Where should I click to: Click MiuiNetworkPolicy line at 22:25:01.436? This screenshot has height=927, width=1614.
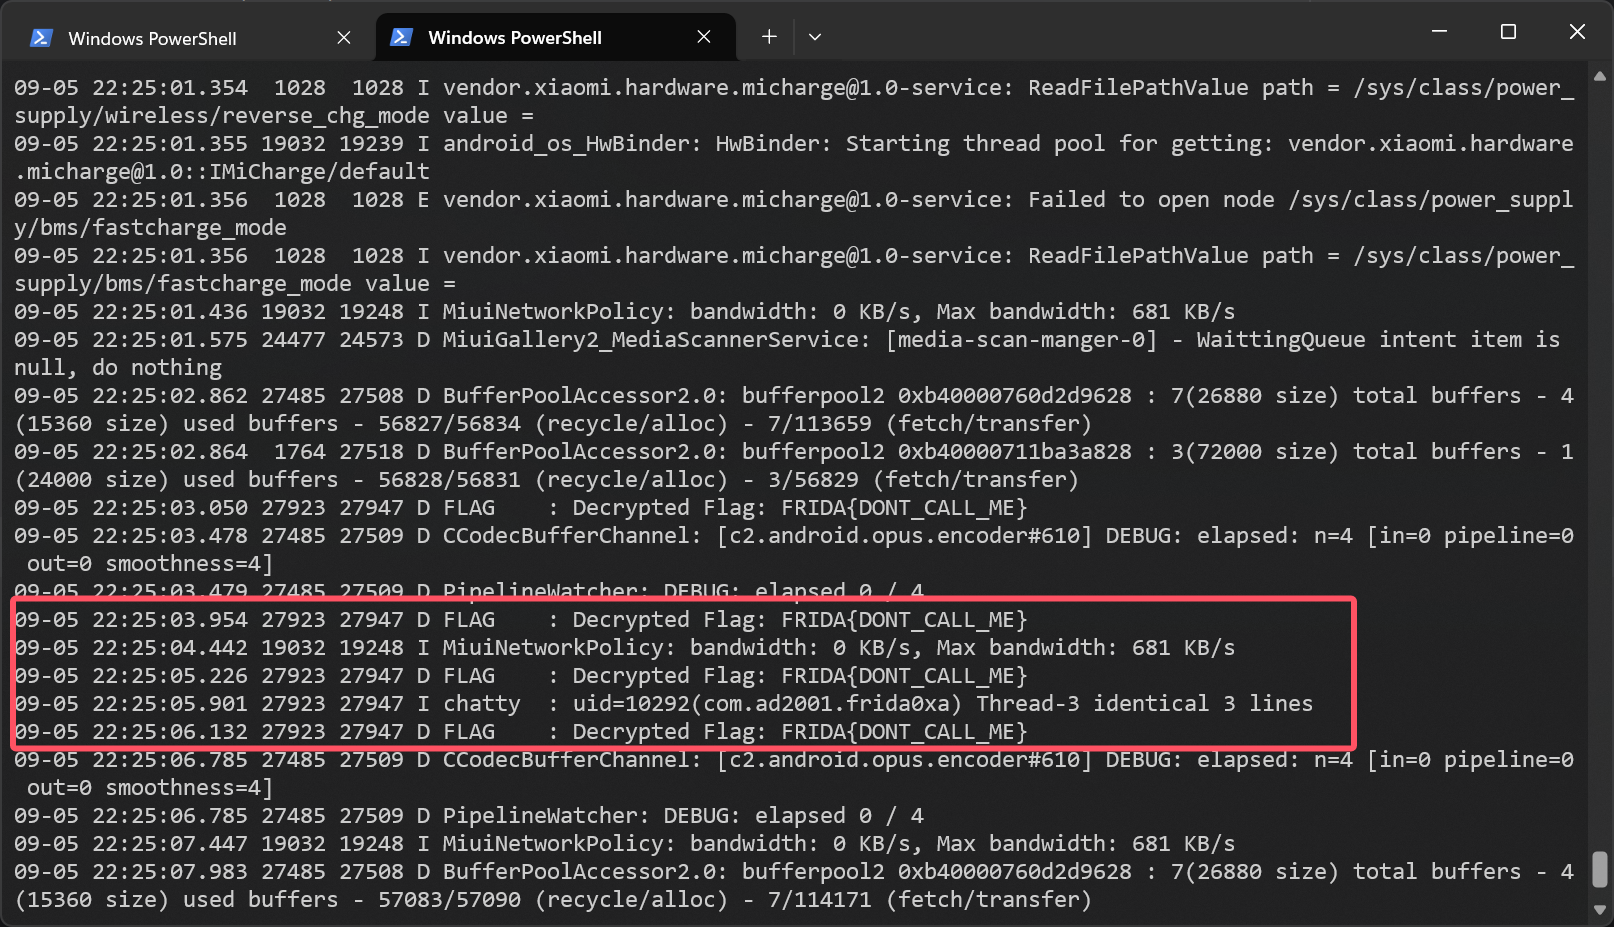(624, 312)
